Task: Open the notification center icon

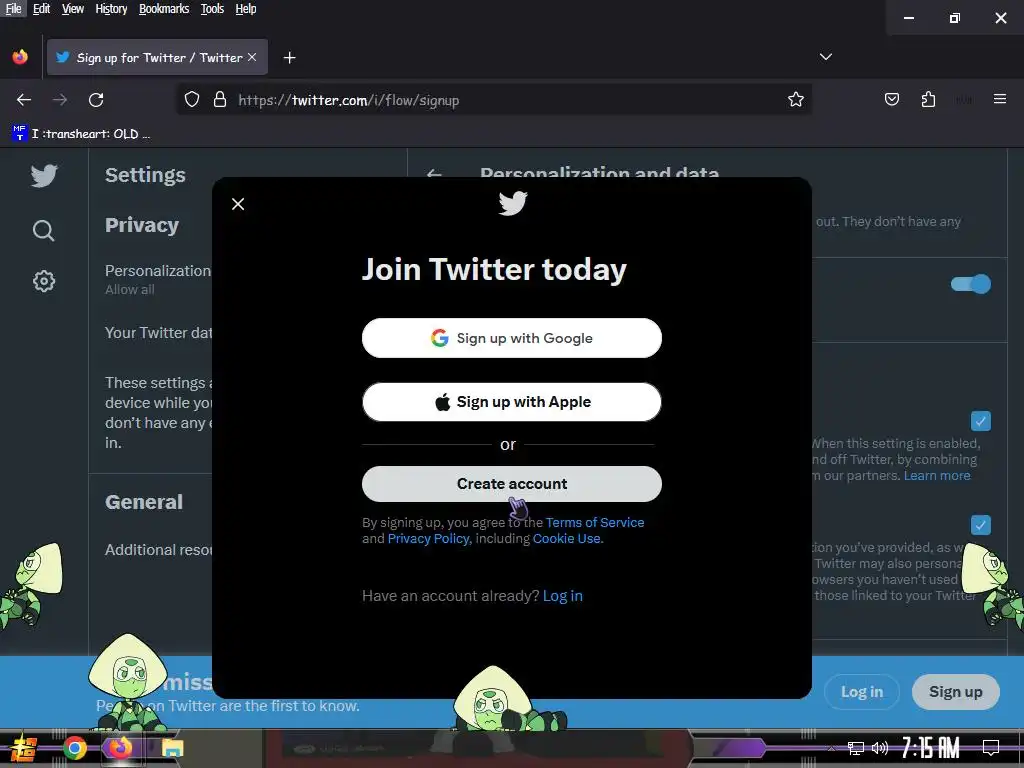Action: click(991, 748)
